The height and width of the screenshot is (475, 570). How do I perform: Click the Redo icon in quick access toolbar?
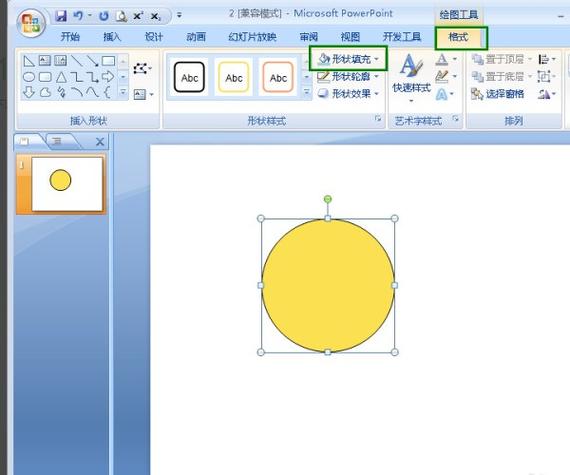104,16
